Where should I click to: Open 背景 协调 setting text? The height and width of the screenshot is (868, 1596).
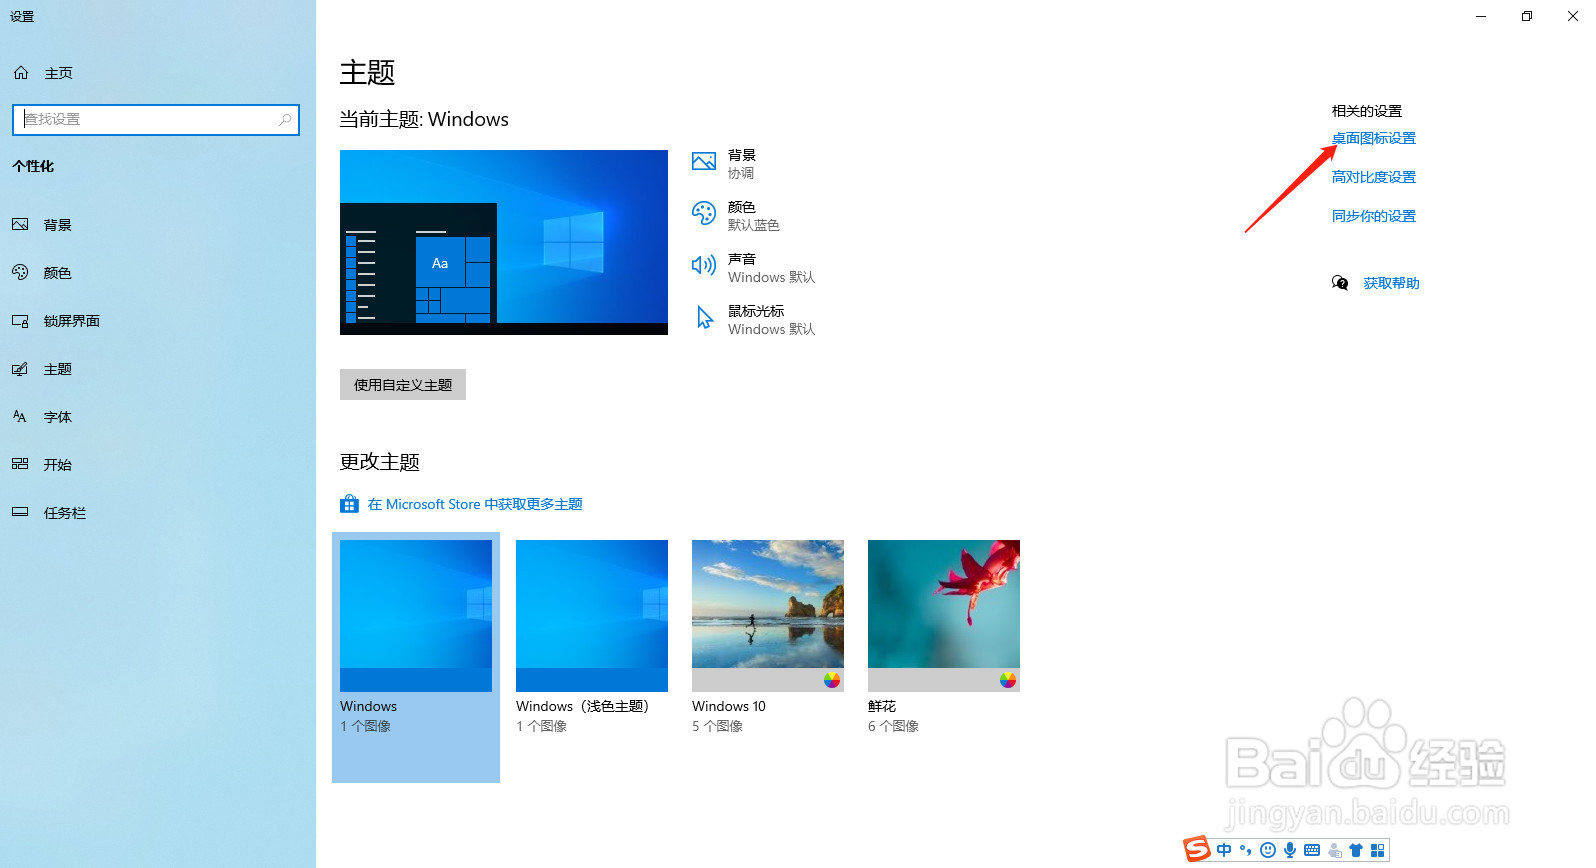pyautogui.click(x=742, y=164)
